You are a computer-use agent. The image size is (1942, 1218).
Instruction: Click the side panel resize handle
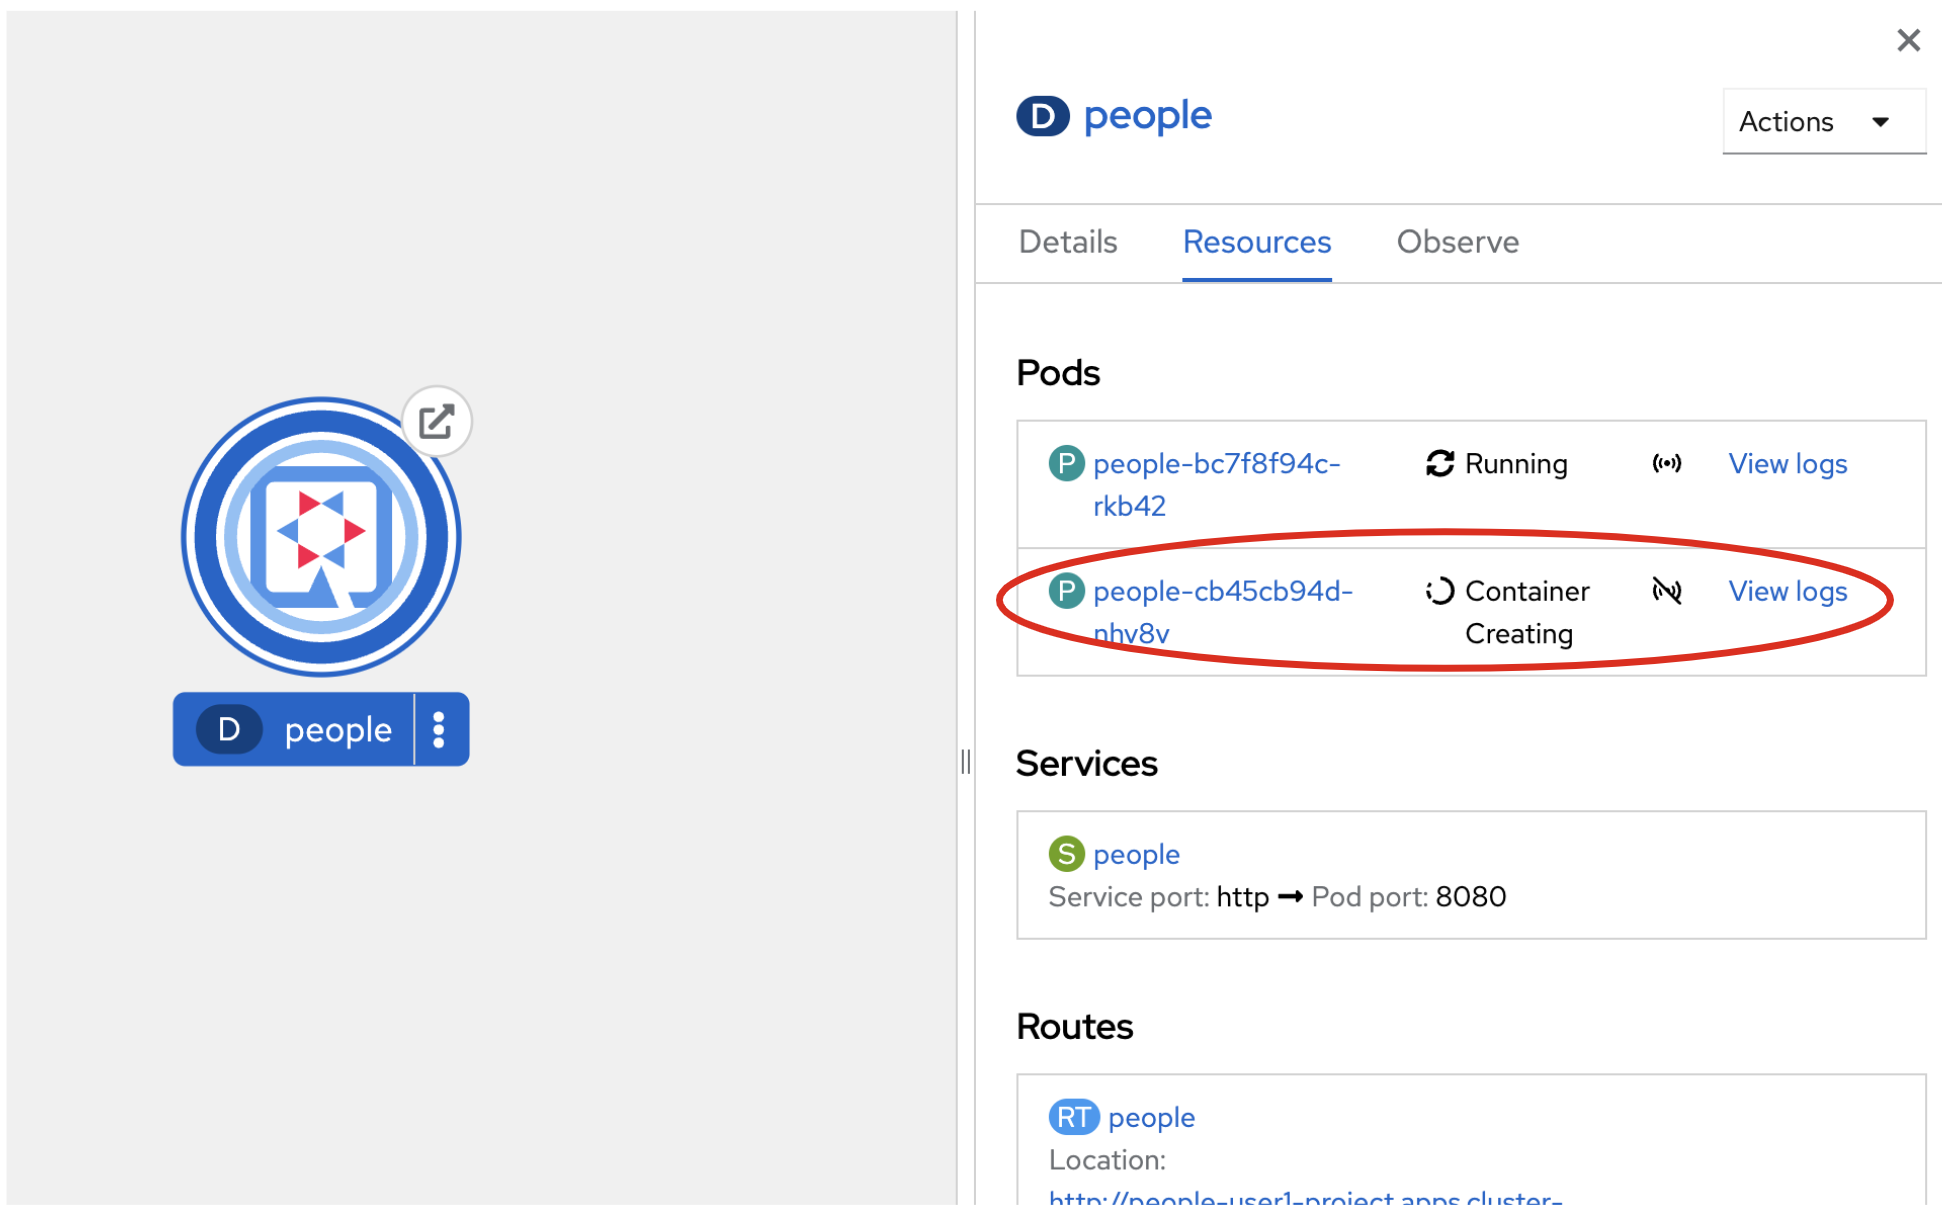pos(965,762)
